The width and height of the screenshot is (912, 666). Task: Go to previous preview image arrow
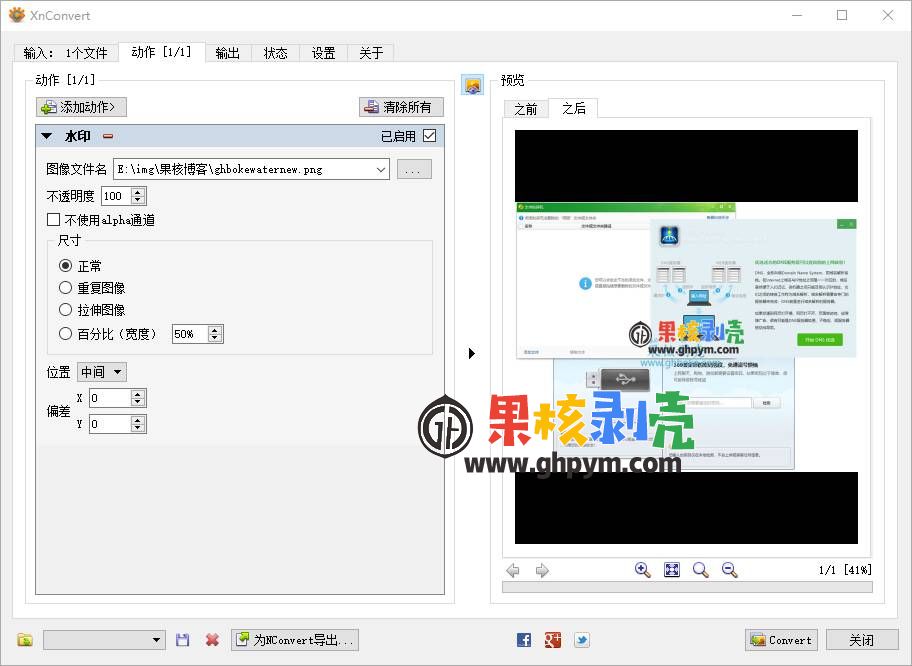pyautogui.click(x=512, y=571)
